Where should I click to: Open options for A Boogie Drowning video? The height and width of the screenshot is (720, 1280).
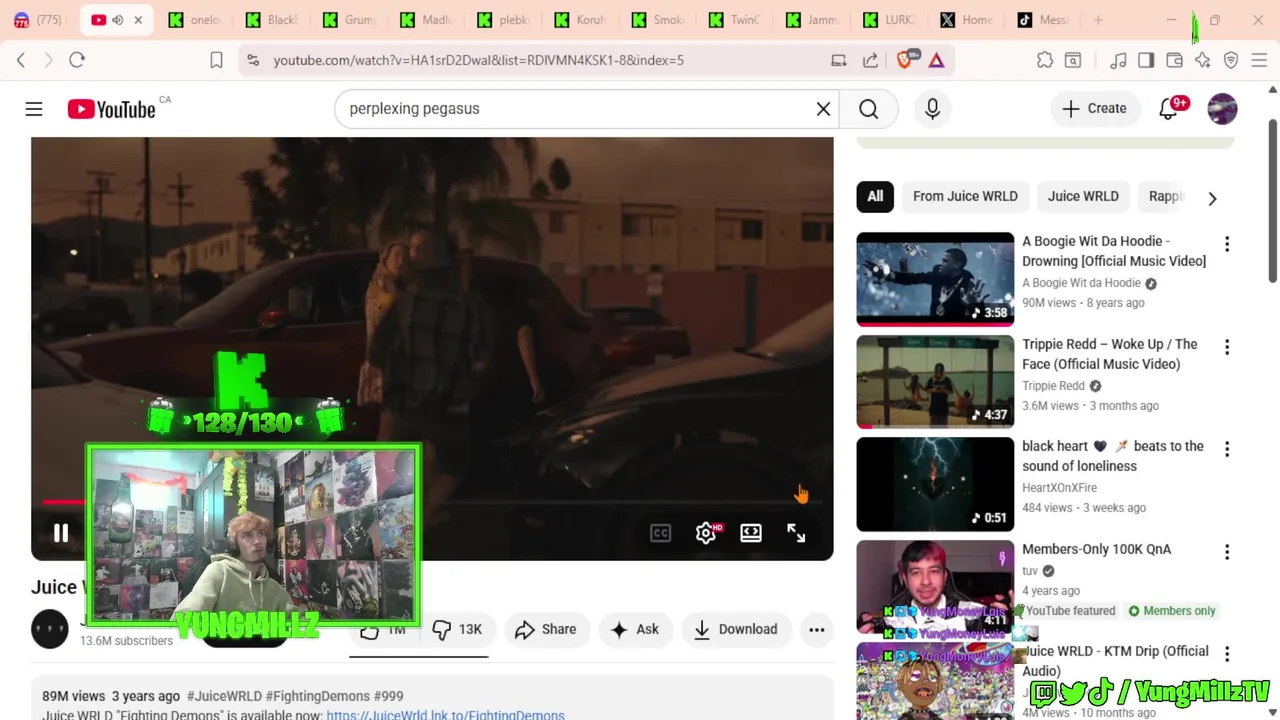pyautogui.click(x=1227, y=244)
